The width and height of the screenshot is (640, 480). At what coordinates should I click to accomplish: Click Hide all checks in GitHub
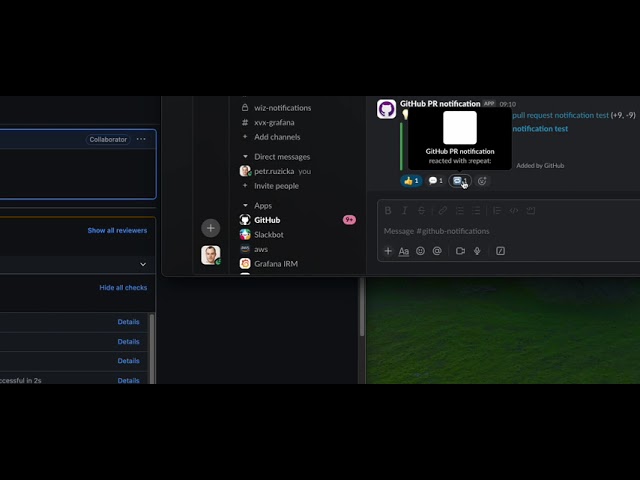123,288
